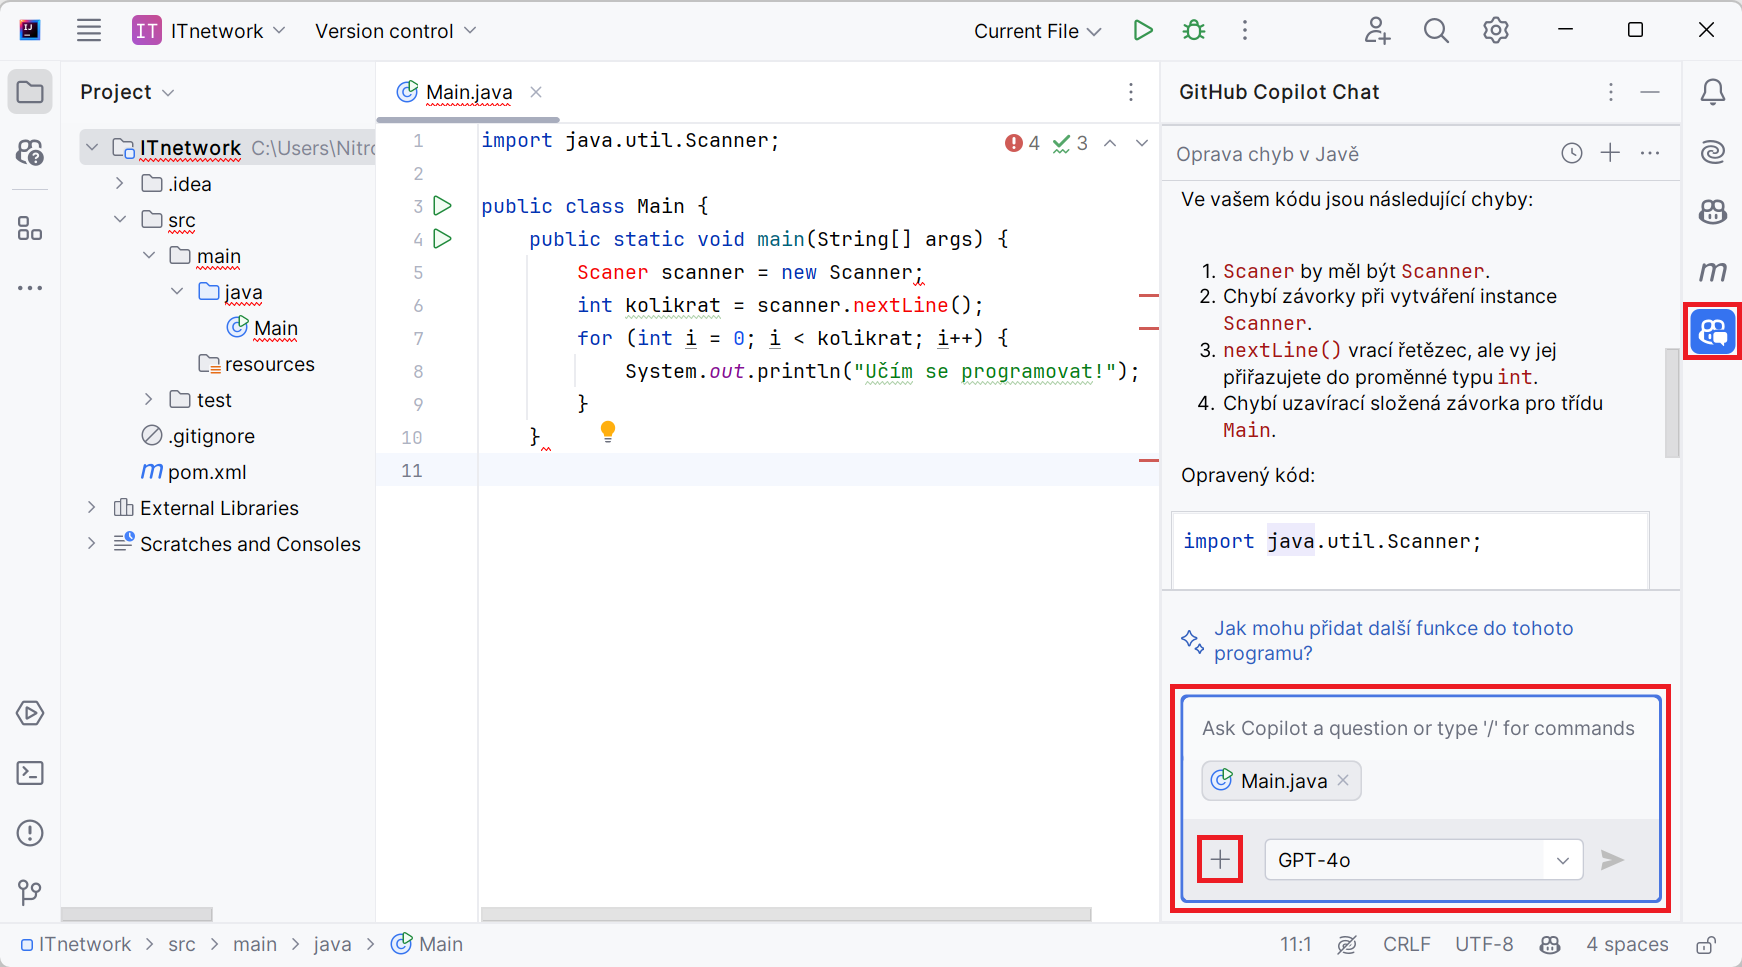Screen dimensions: 1742x967
Task: Click the Search Everywhere magnifier icon
Action: coord(1436,31)
